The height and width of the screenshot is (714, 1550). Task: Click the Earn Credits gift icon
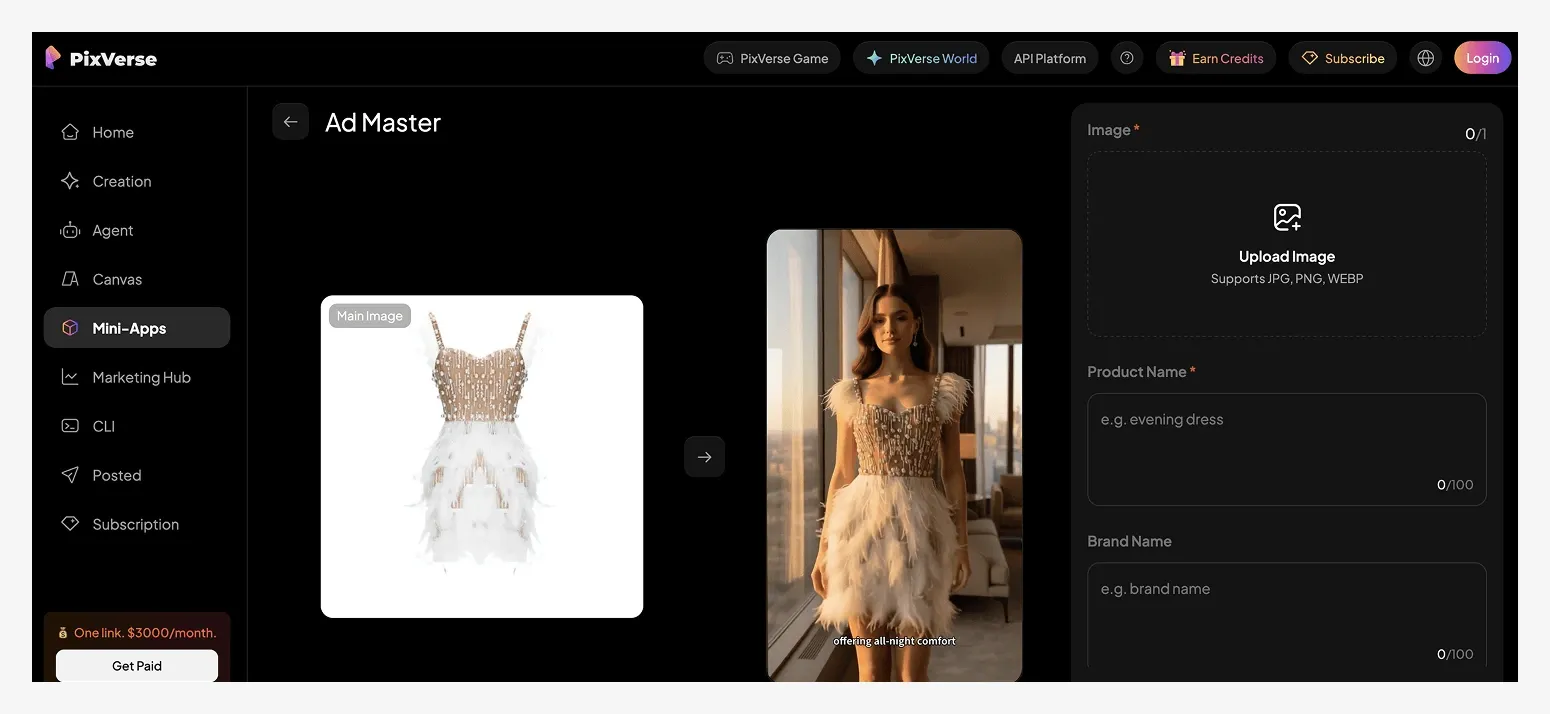point(1177,58)
